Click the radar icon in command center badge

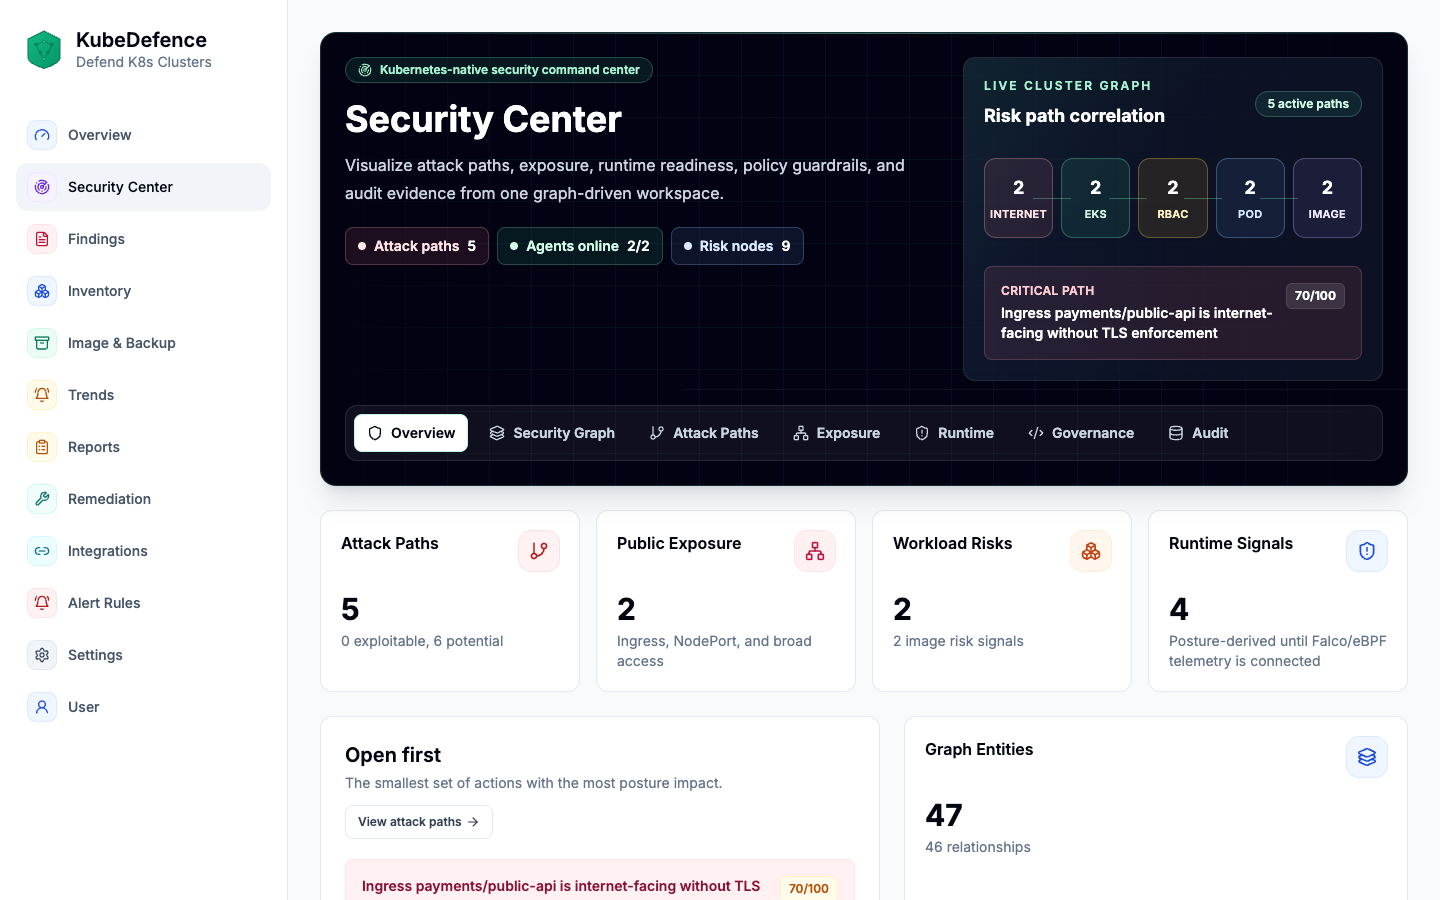(365, 70)
